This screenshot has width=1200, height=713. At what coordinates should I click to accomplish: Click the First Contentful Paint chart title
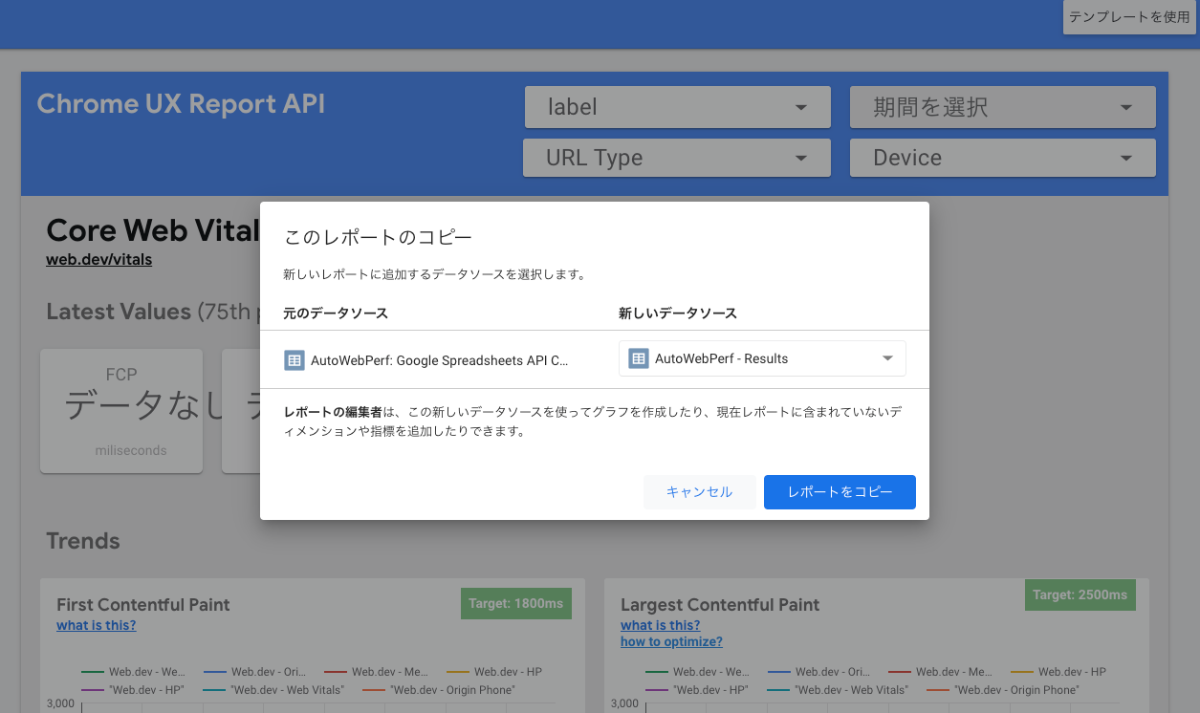coord(143,605)
